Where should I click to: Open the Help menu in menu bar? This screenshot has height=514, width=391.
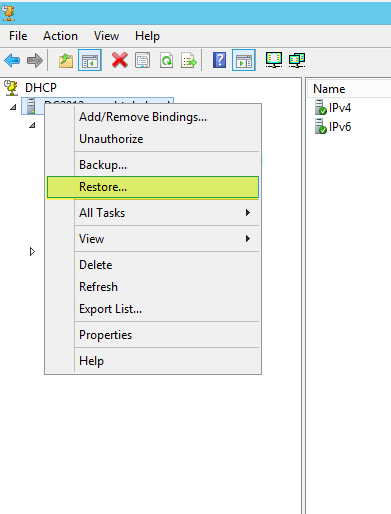click(x=147, y=36)
